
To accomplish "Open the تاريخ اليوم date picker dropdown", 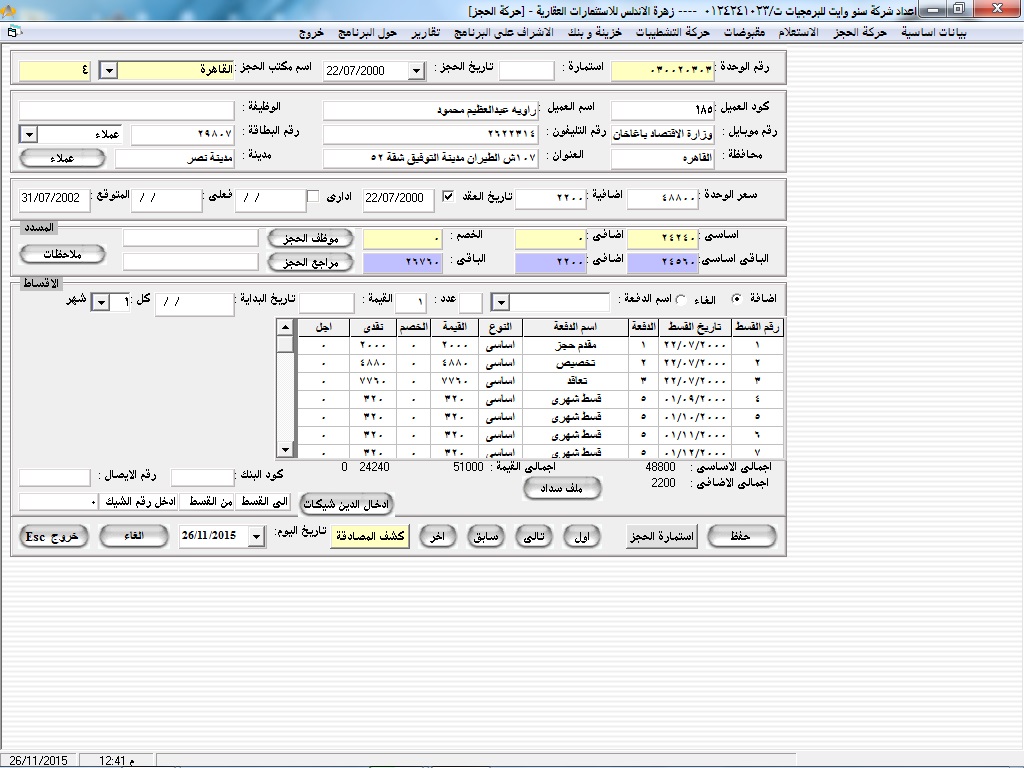I will tap(256, 537).
